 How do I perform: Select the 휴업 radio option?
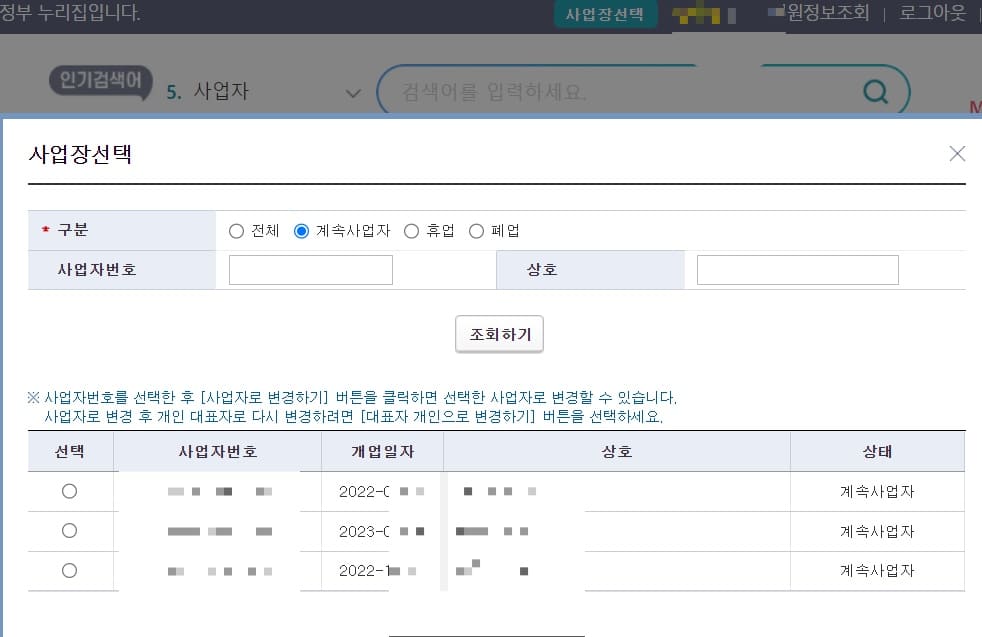coord(410,230)
